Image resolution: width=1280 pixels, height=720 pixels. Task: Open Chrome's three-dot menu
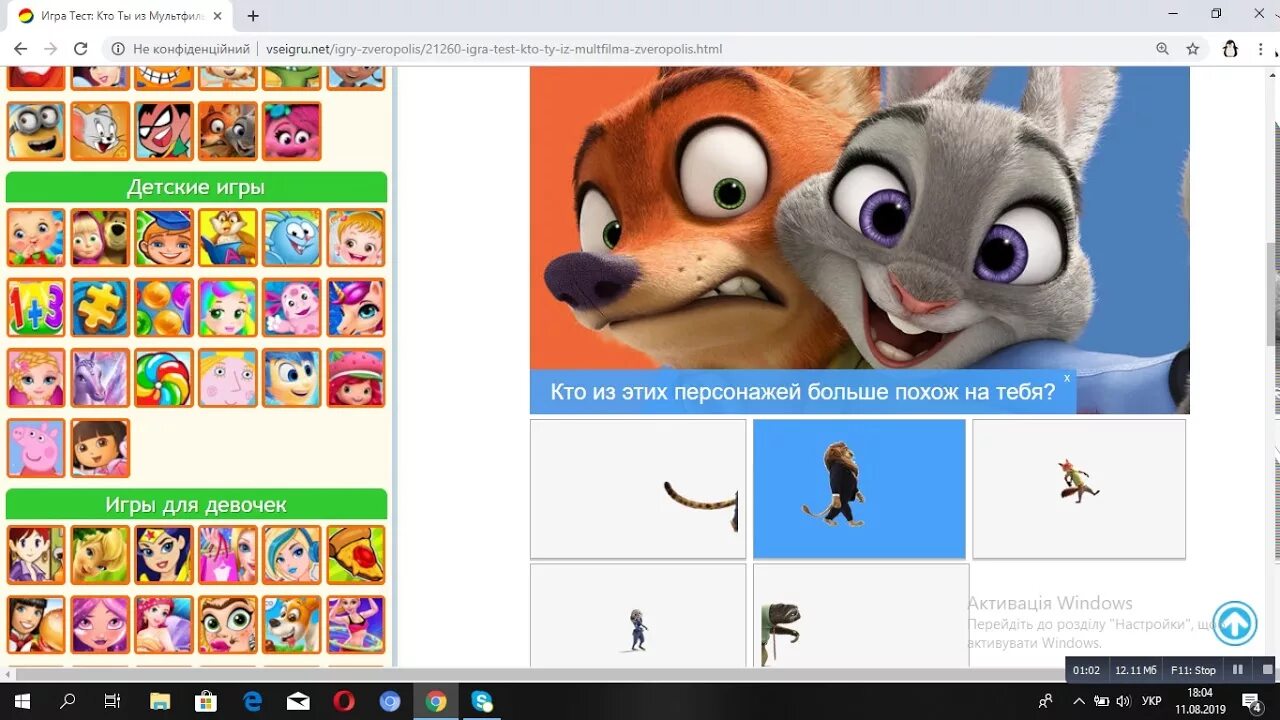(1262, 49)
